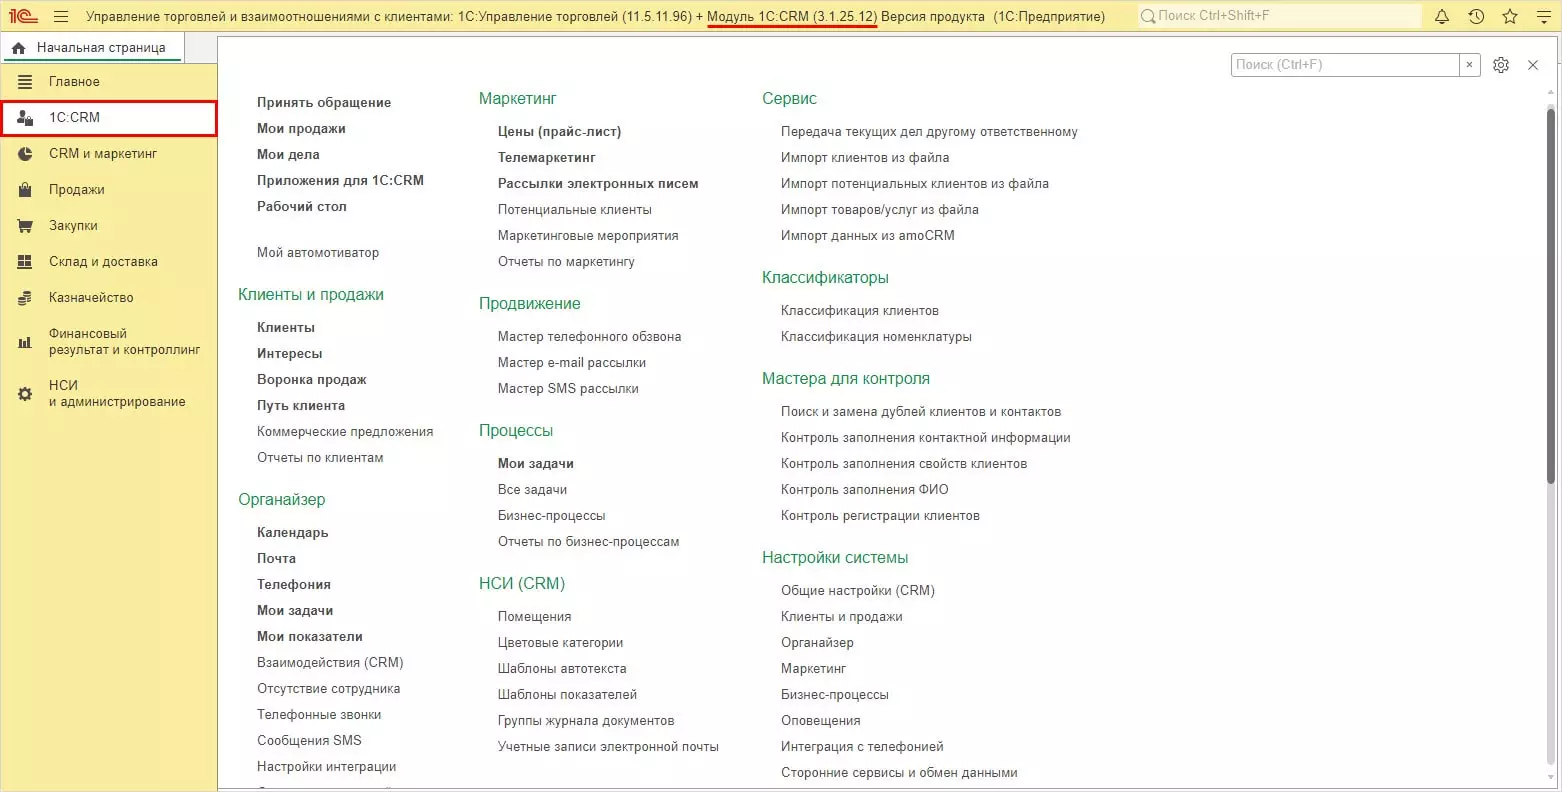Open the main menu hamburger icon
Screen dimensions: 1562x792
(x=61, y=16)
